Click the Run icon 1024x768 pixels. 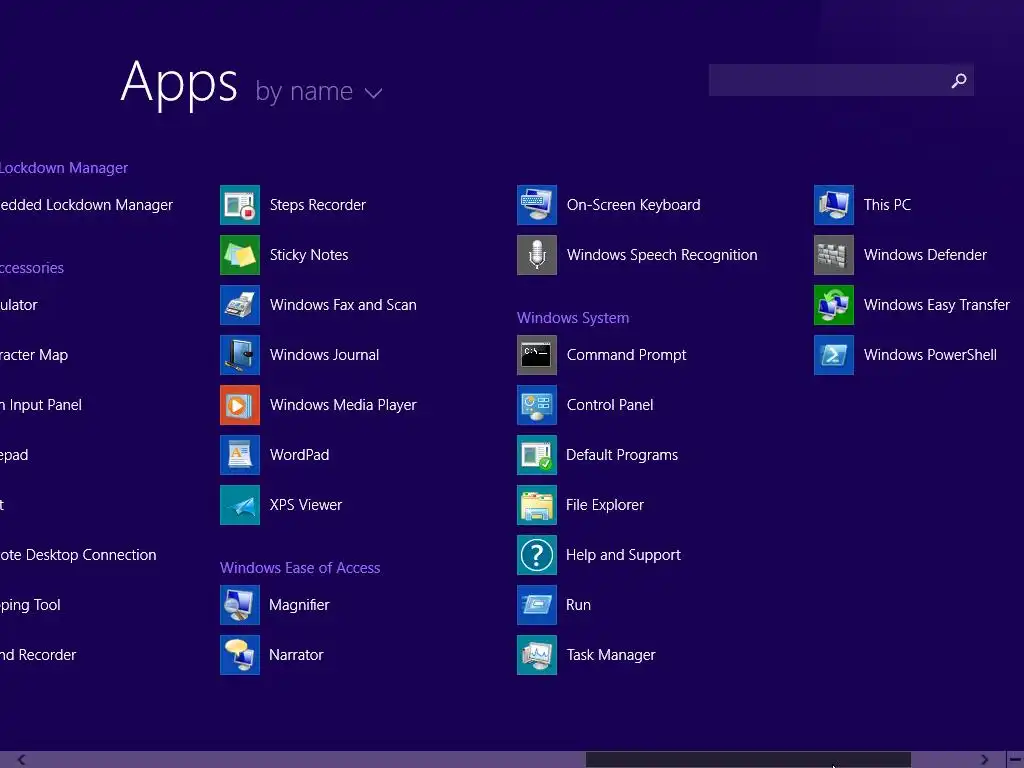coord(537,605)
